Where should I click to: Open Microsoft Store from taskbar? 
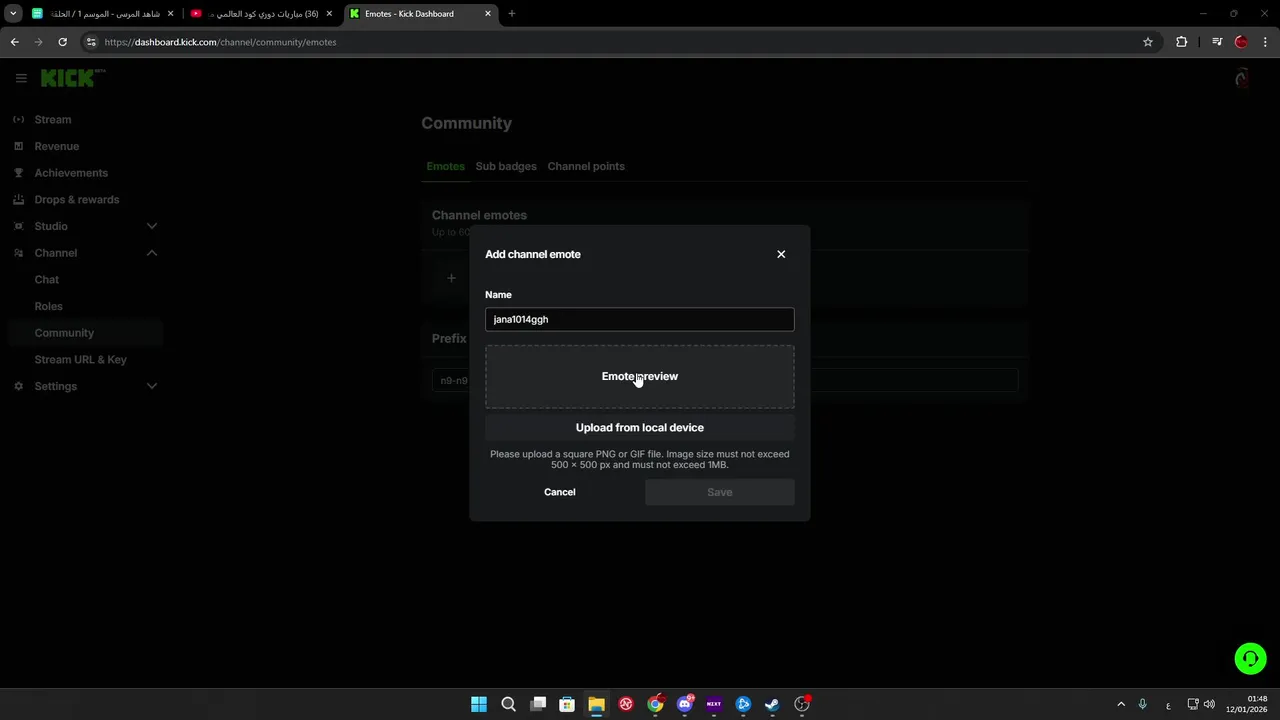(567, 704)
